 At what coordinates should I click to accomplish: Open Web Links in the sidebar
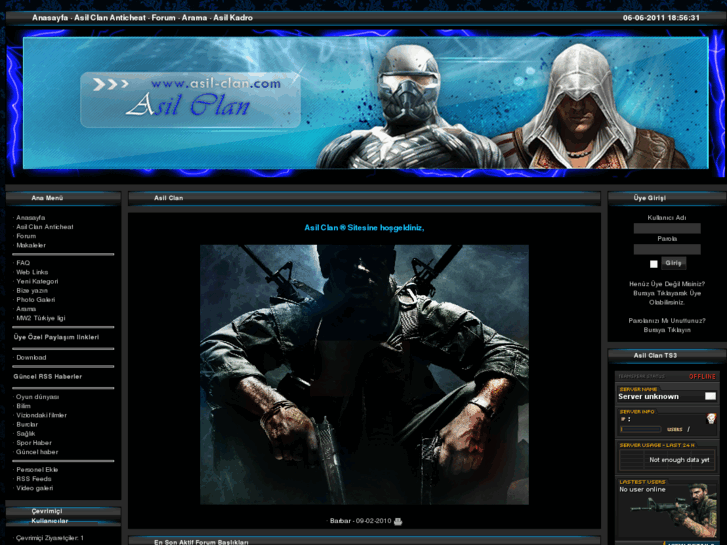32,272
